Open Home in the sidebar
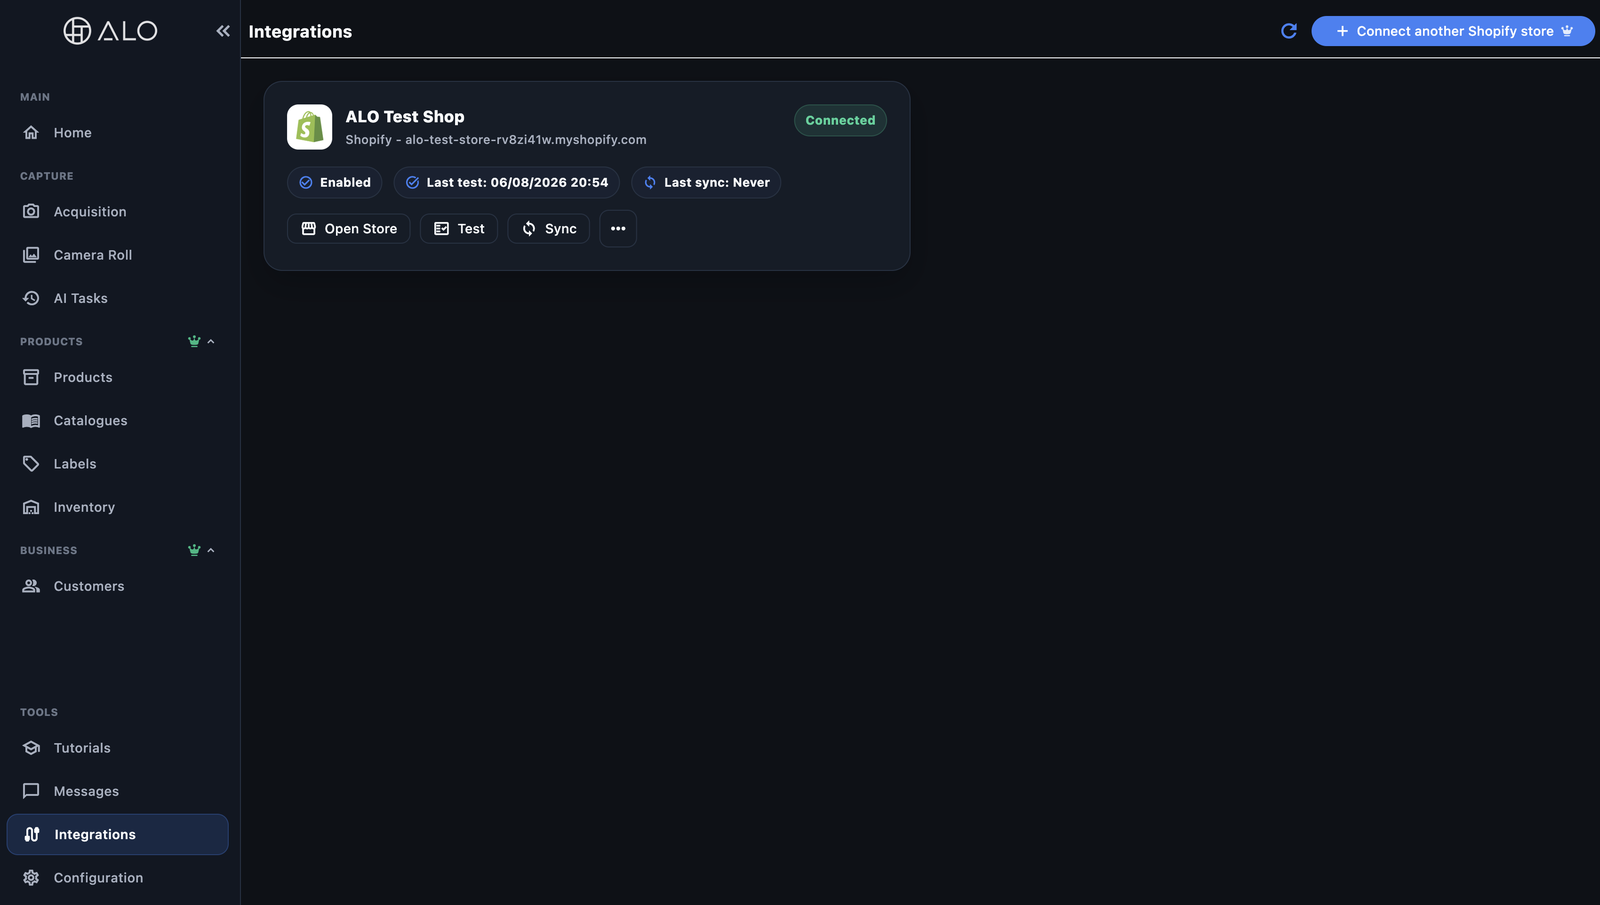Viewport: 1600px width, 905px height. [x=117, y=133]
